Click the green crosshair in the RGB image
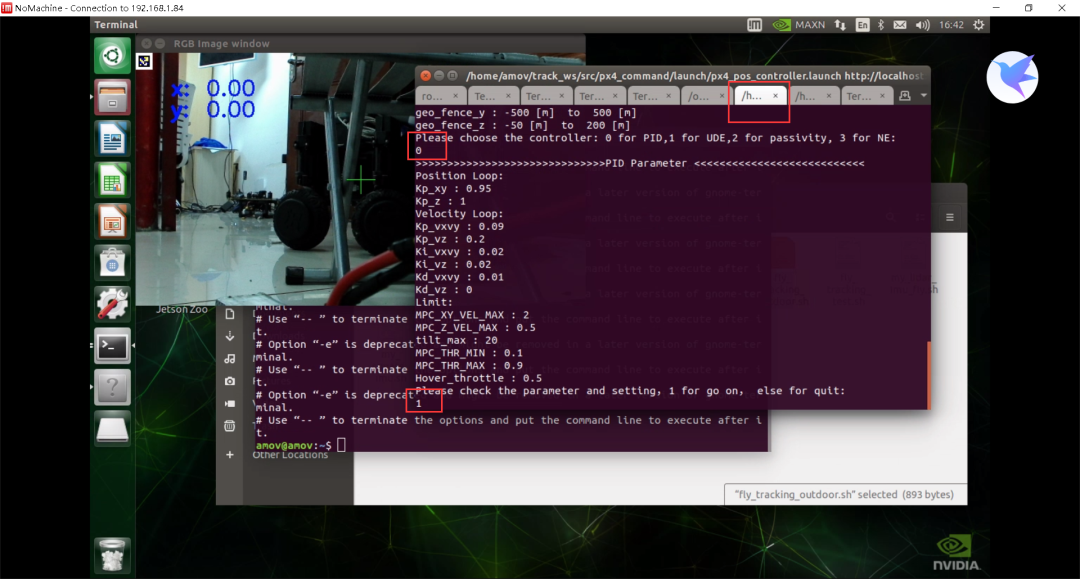The height and width of the screenshot is (579, 1080). [360, 181]
